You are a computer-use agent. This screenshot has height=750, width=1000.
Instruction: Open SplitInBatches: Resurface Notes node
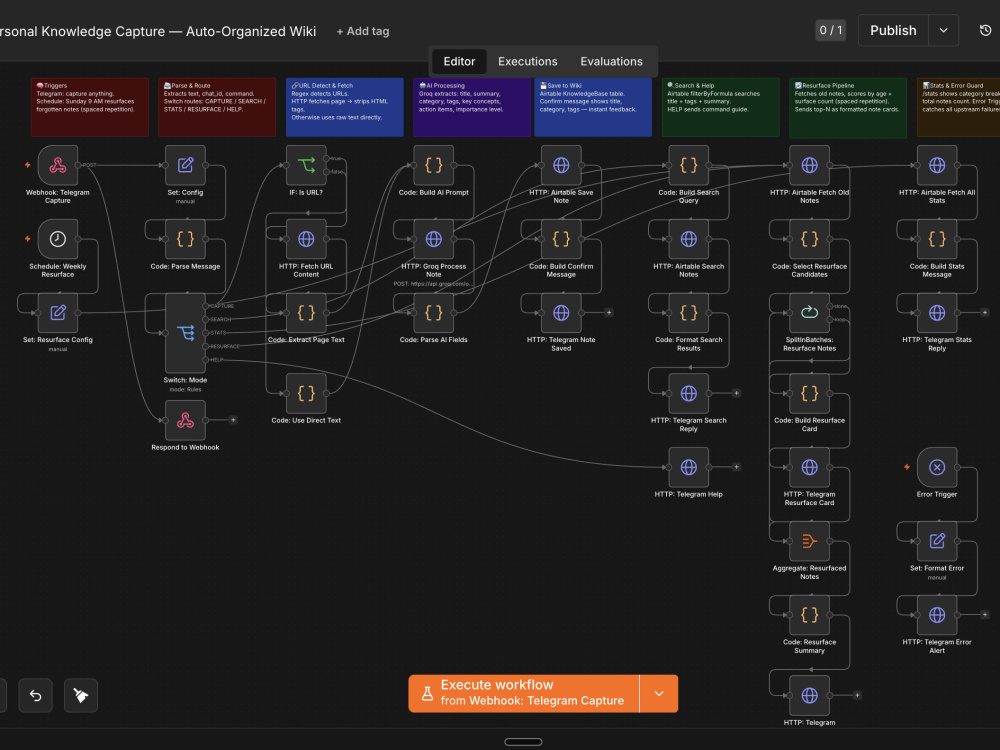[x=809, y=312]
